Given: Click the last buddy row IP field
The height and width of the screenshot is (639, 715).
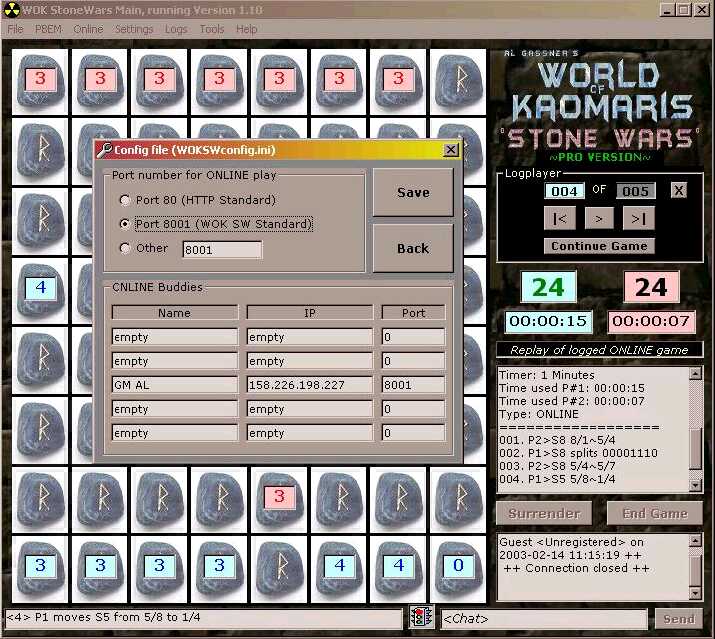Looking at the screenshot, I should click(310, 433).
